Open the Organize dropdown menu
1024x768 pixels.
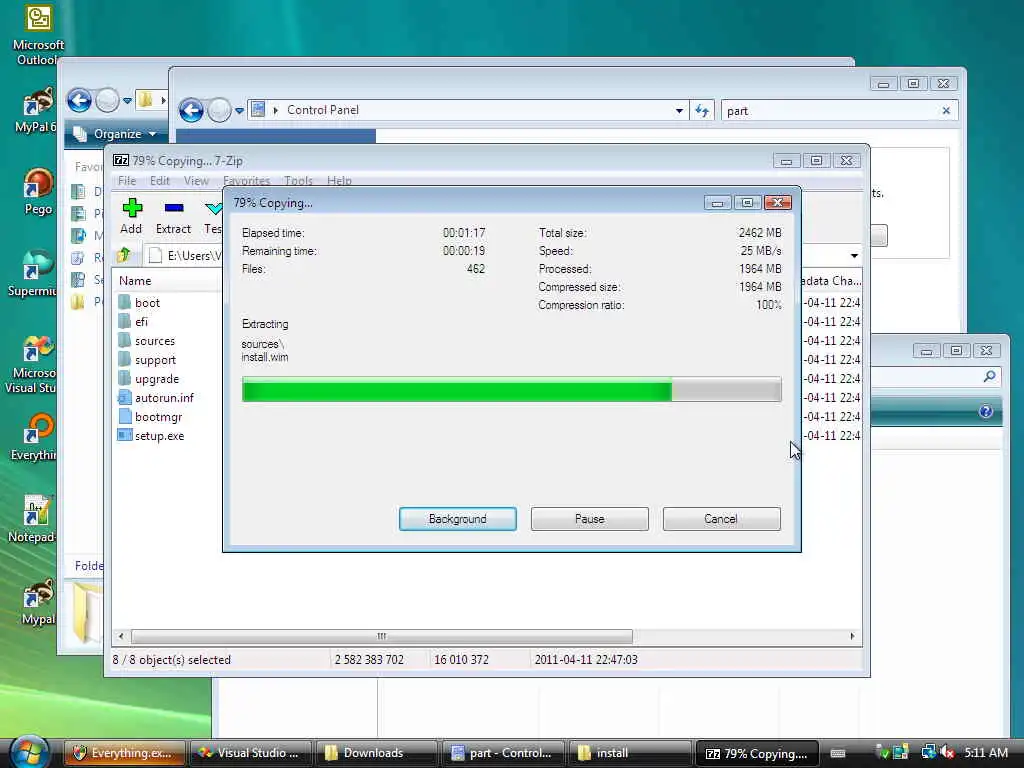point(115,134)
